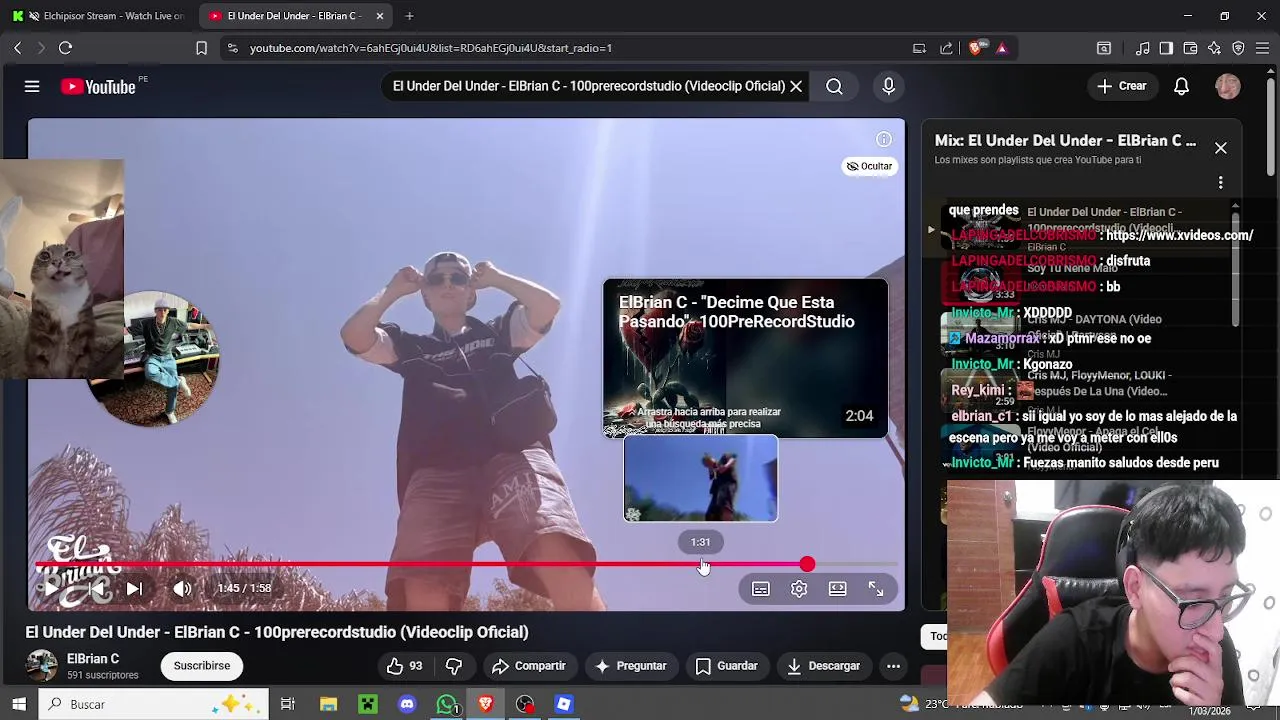
Task: Toggle subtitles in the player
Action: tap(761, 589)
